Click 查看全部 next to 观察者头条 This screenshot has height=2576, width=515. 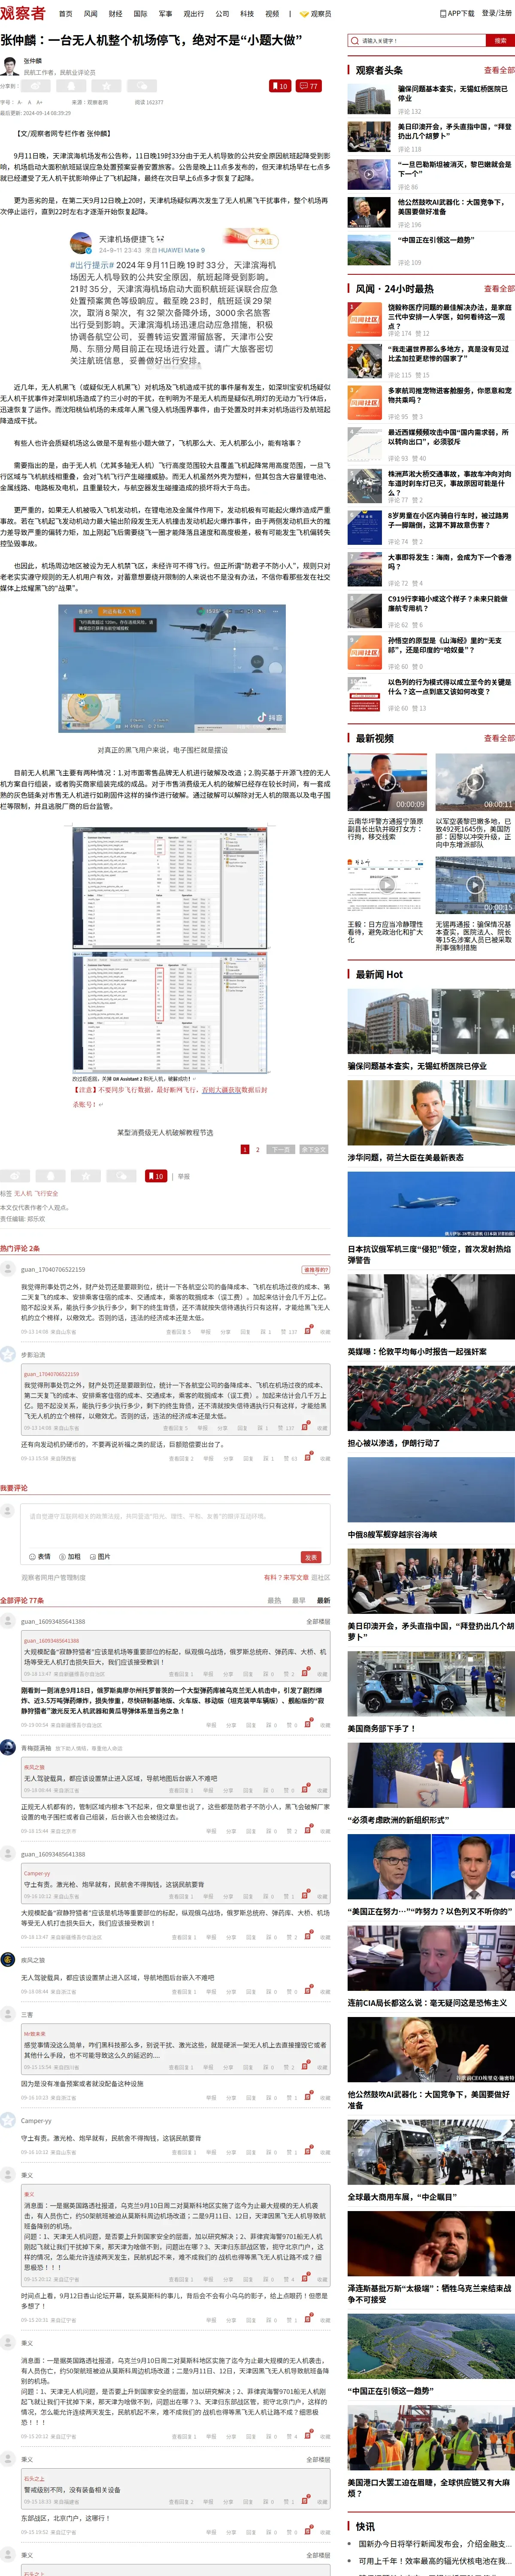click(499, 71)
